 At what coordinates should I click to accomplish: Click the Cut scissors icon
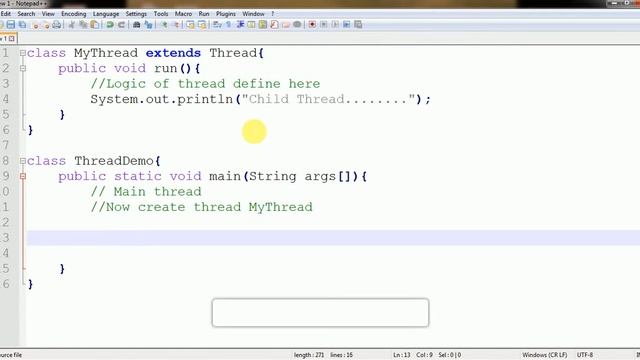(72, 24)
